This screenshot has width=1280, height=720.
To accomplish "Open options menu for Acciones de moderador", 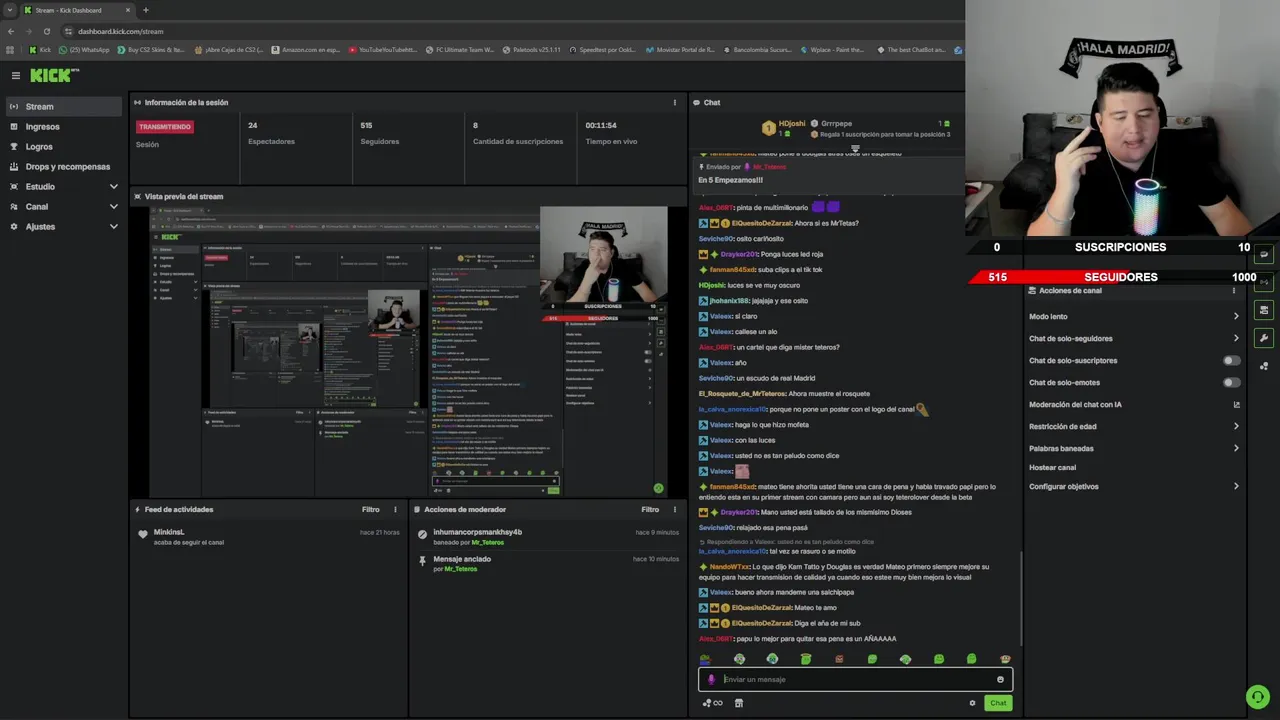I will (x=674, y=509).
